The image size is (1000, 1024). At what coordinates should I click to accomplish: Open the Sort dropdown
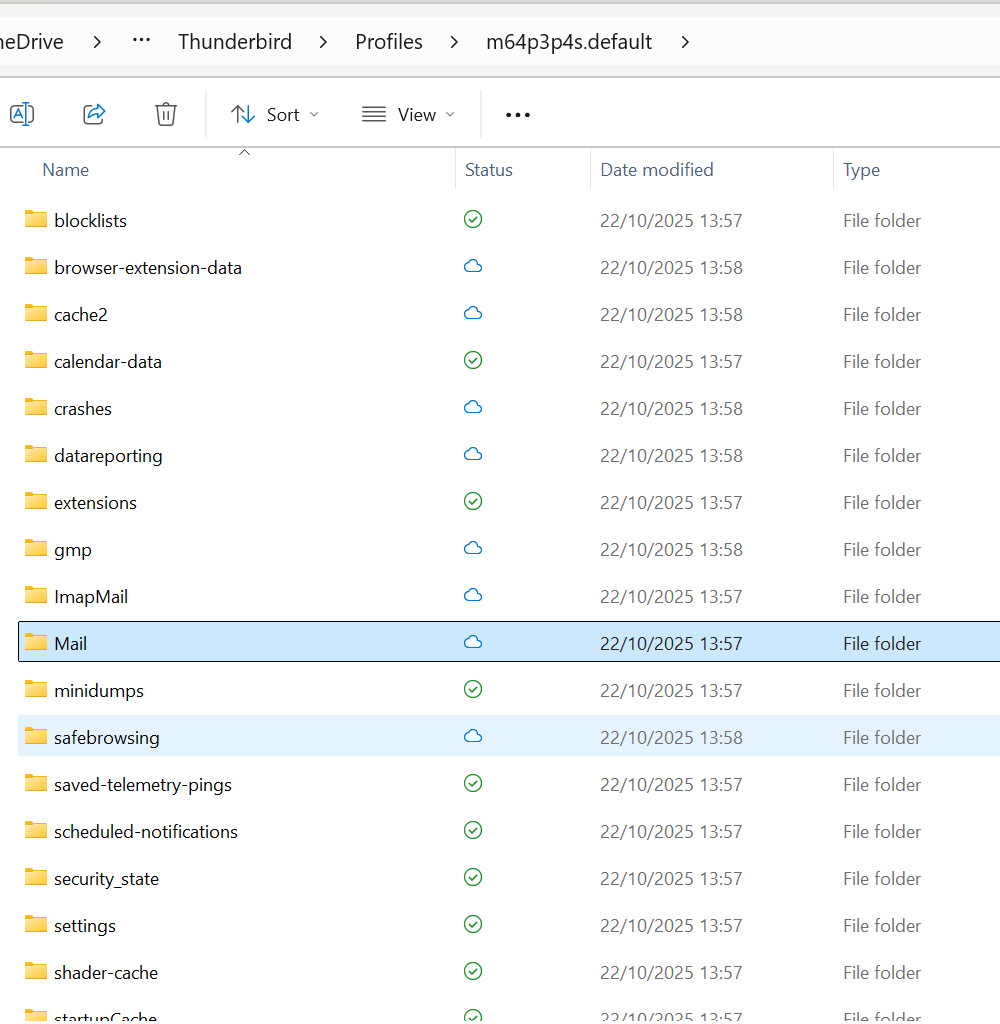click(275, 115)
